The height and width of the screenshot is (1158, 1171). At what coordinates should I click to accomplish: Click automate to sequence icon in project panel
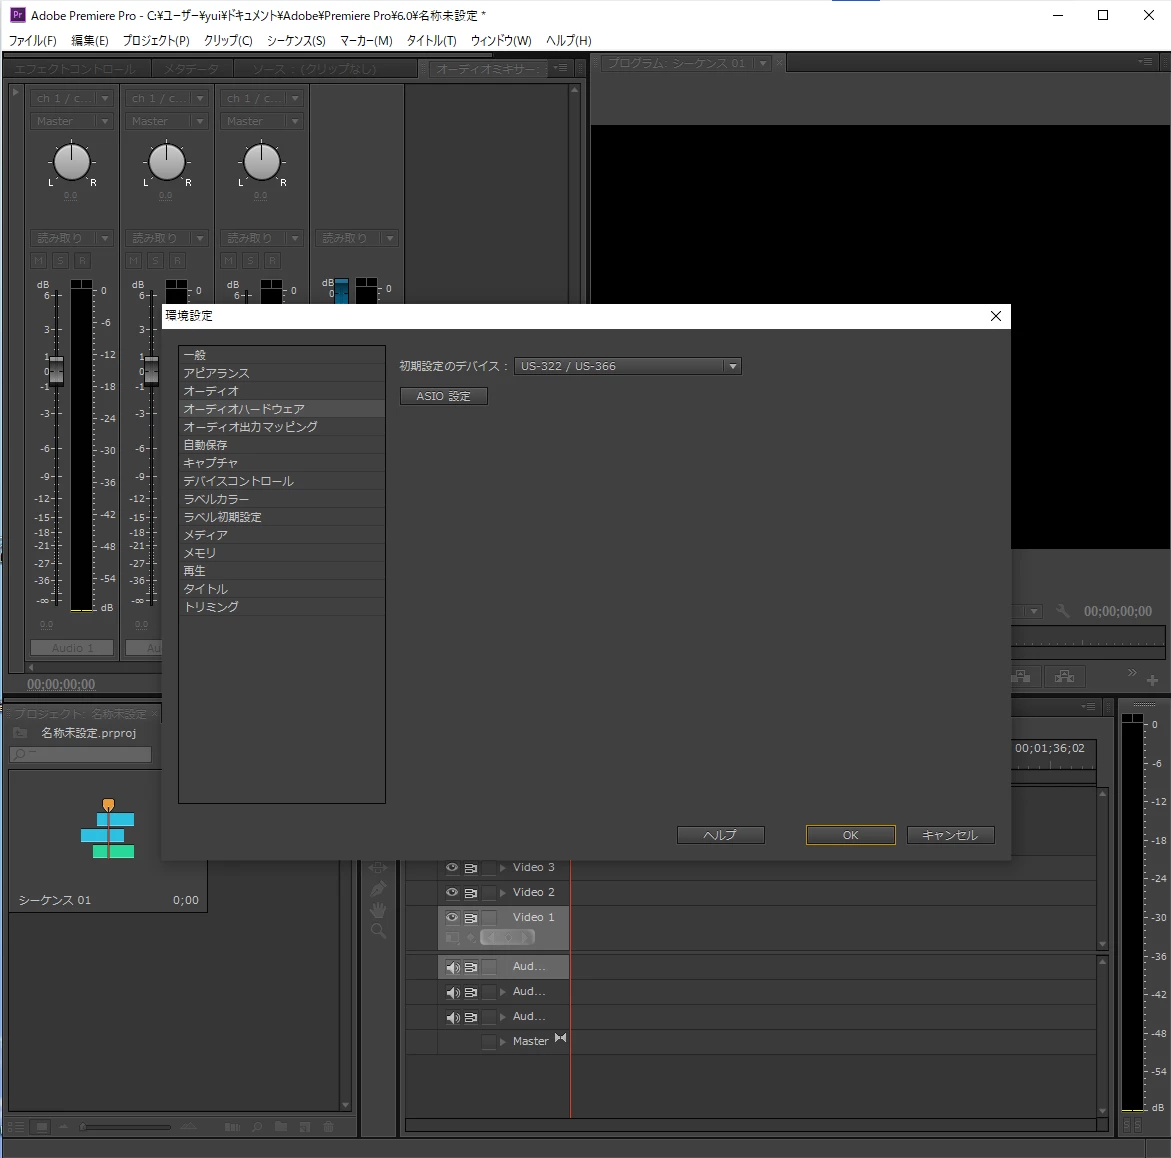232,1127
